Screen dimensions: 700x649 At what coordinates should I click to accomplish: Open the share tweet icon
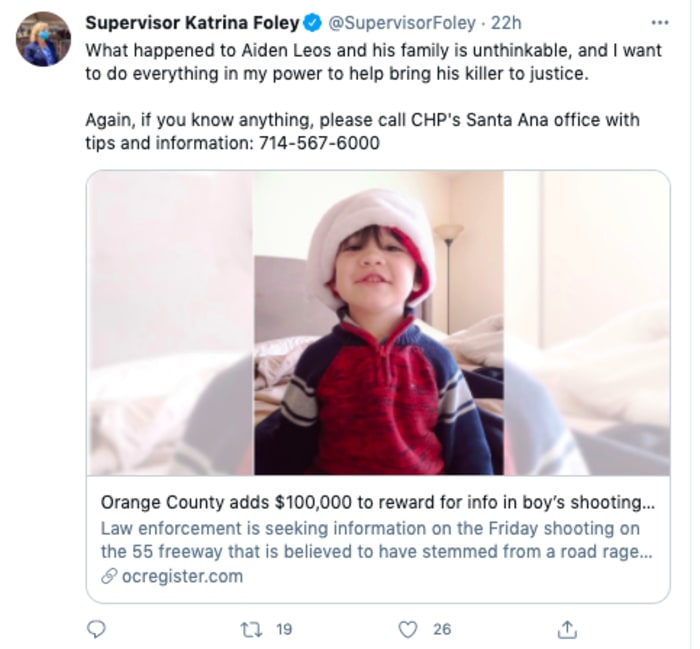(x=567, y=629)
